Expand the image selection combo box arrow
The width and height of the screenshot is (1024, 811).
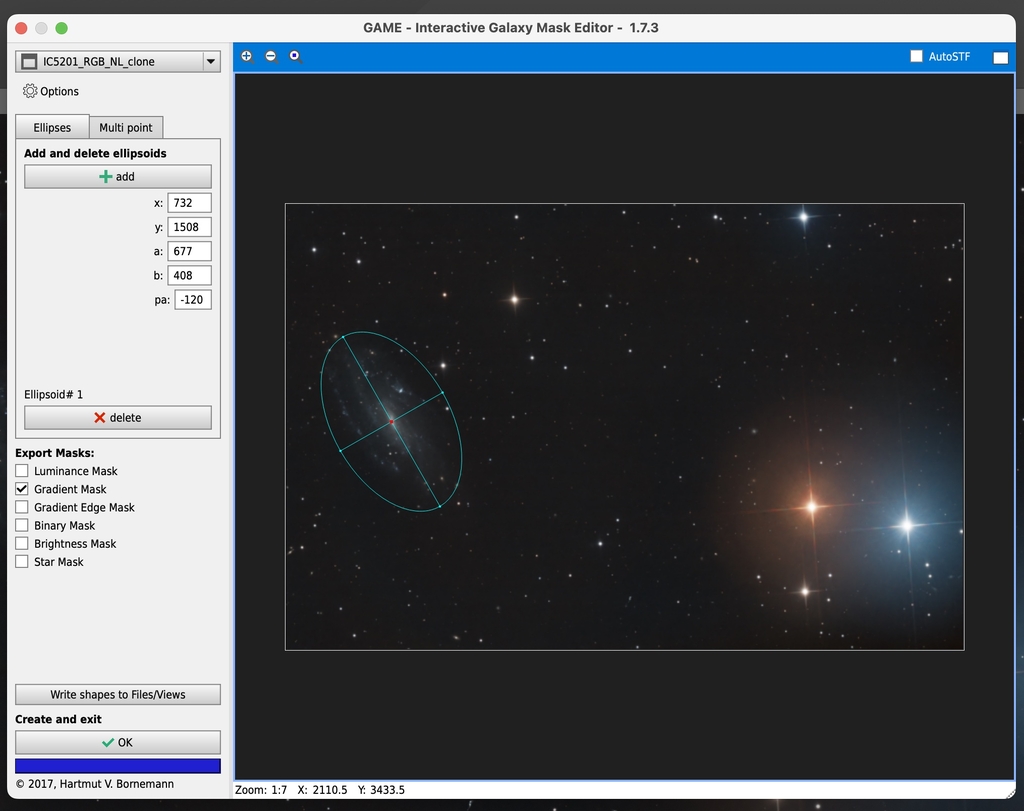[x=210, y=60]
